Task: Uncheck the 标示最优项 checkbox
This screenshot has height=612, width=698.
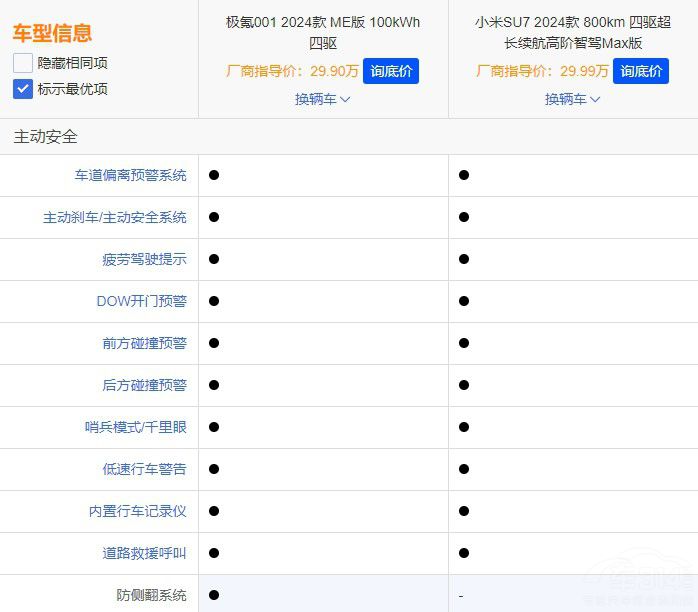Action: click(x=23, y=89)
